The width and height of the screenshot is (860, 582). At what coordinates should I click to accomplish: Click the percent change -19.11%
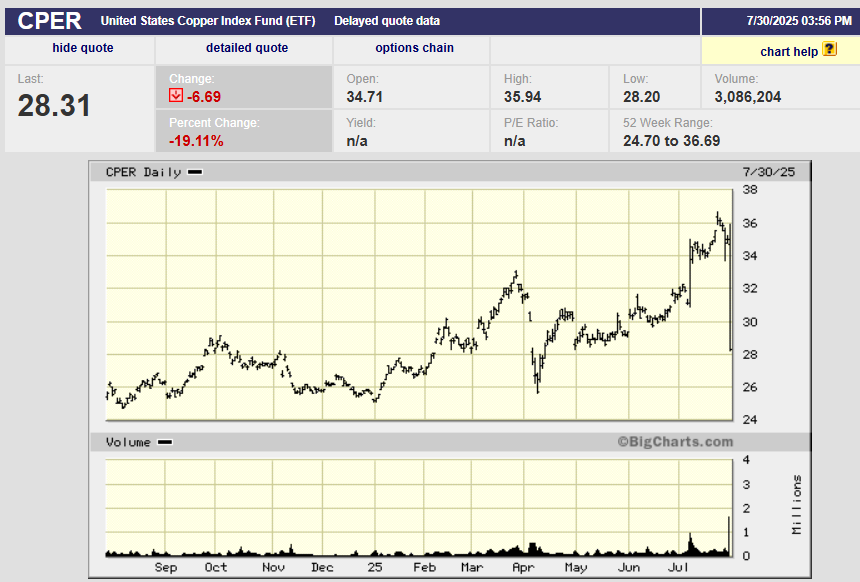click(x=196, y=141)
